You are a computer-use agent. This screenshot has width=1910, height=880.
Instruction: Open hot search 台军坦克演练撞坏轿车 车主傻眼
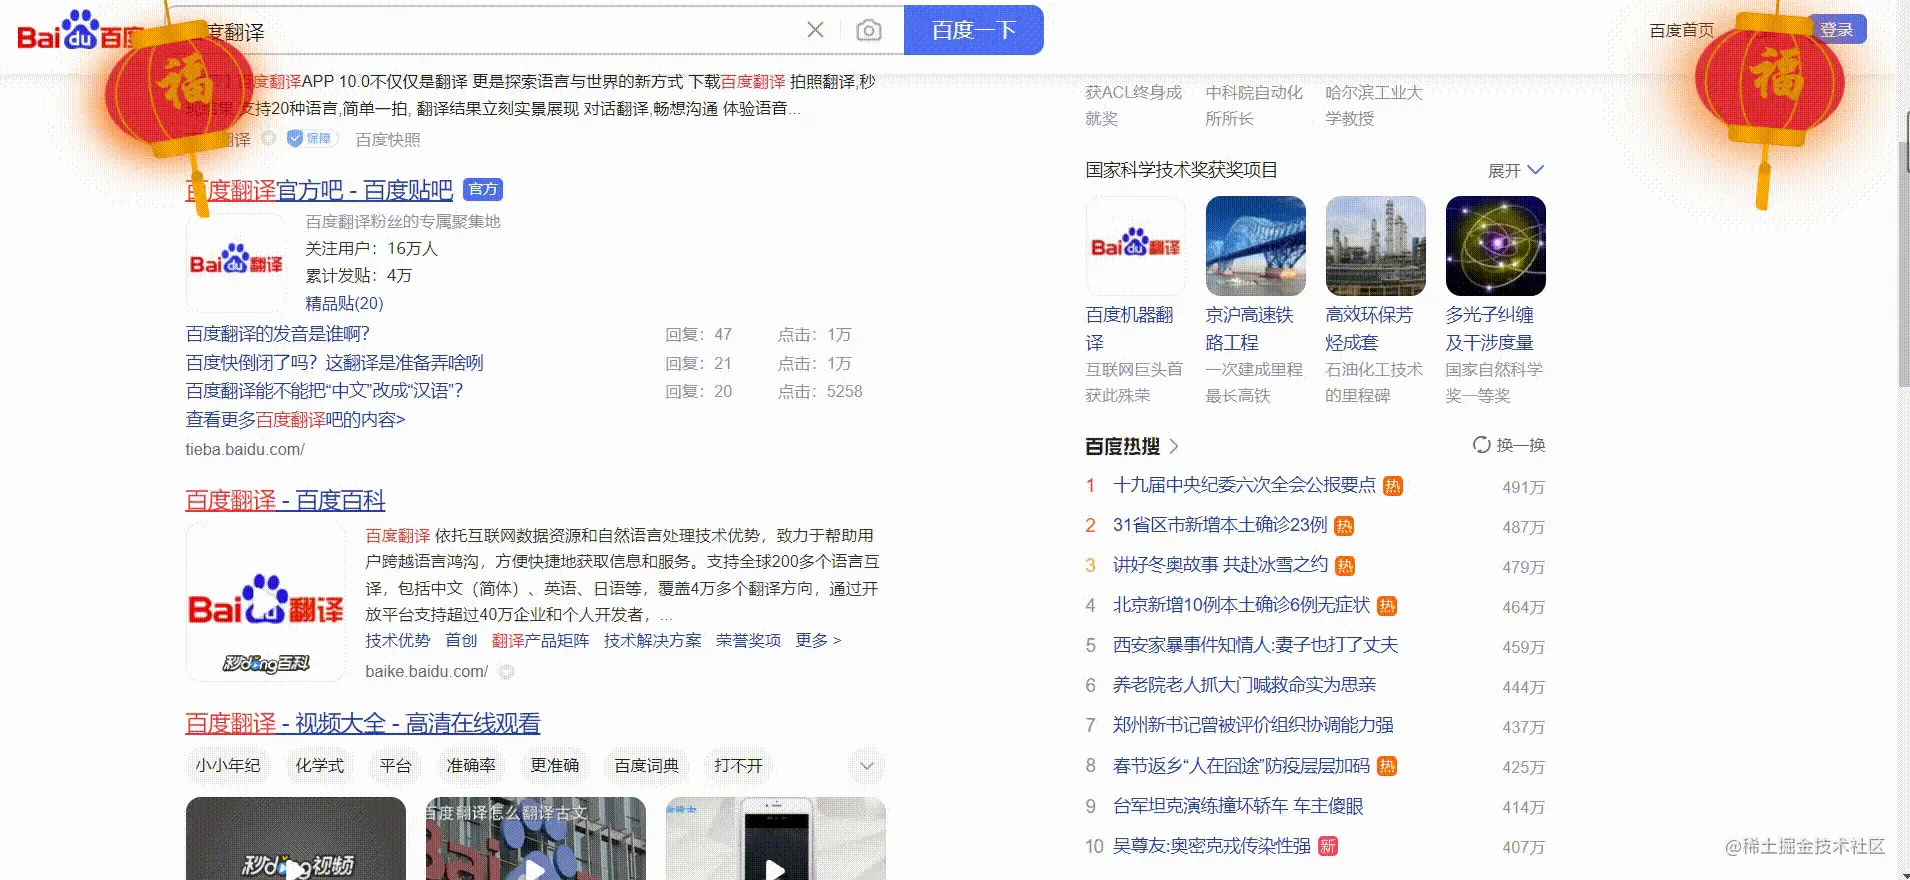click(x=1238, y=806)
